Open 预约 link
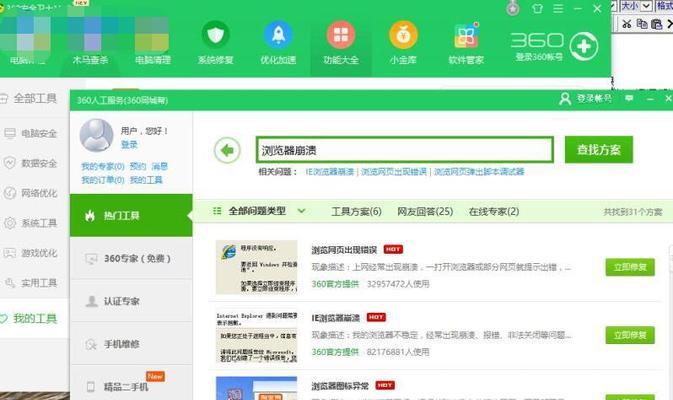Screen dimensions: 673x400 [x=138, y=167]
